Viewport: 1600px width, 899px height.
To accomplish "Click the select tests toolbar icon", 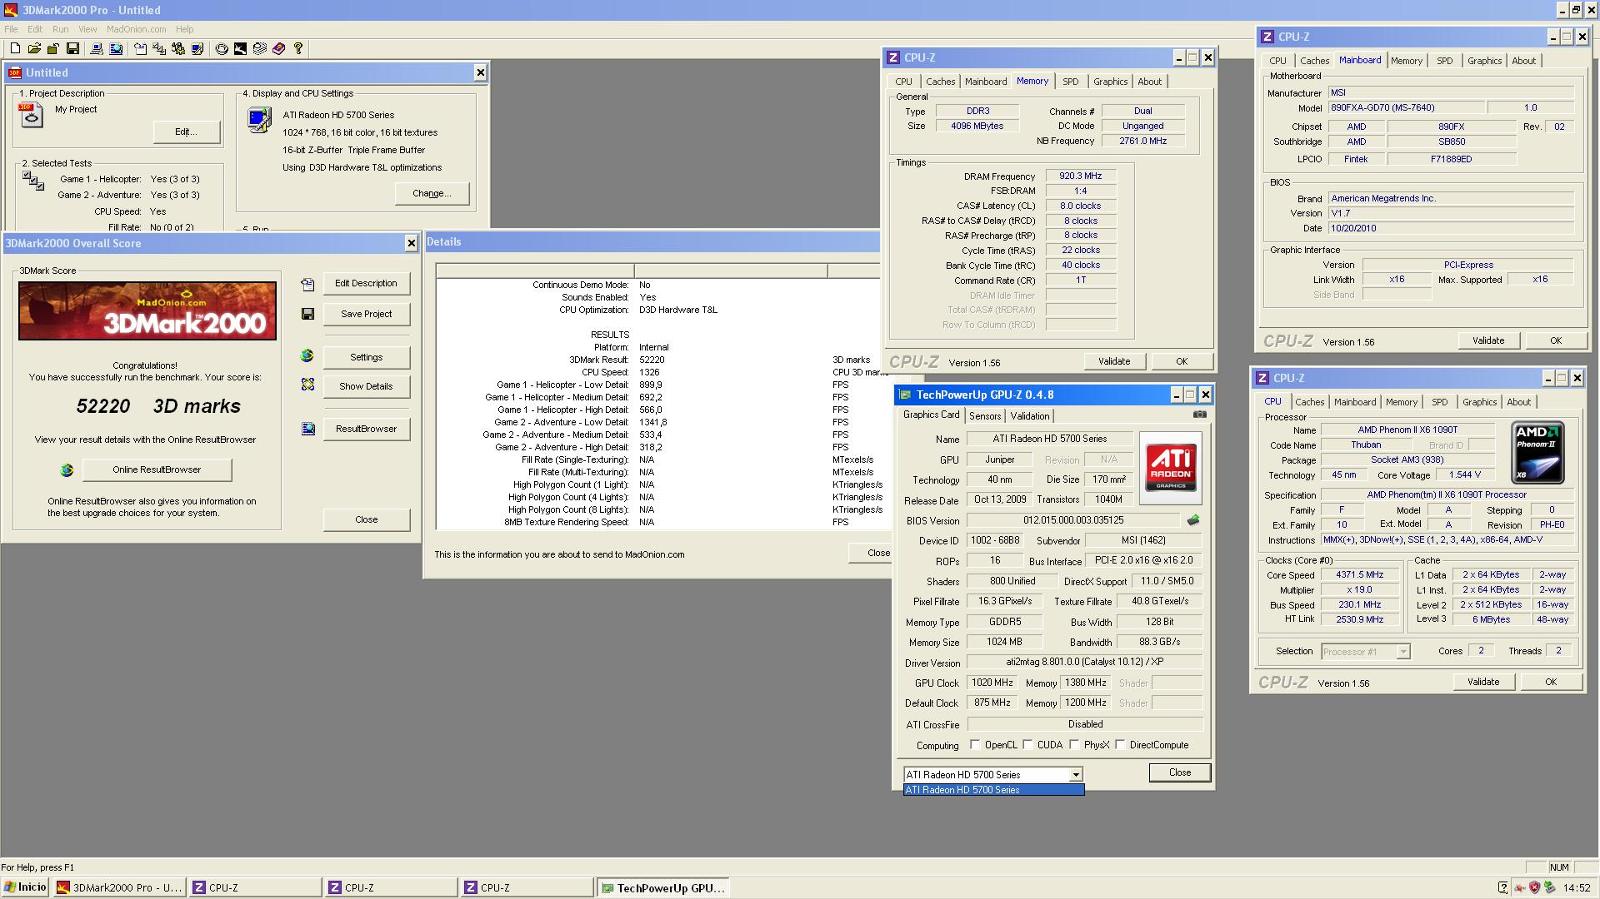I will point(159,48).
